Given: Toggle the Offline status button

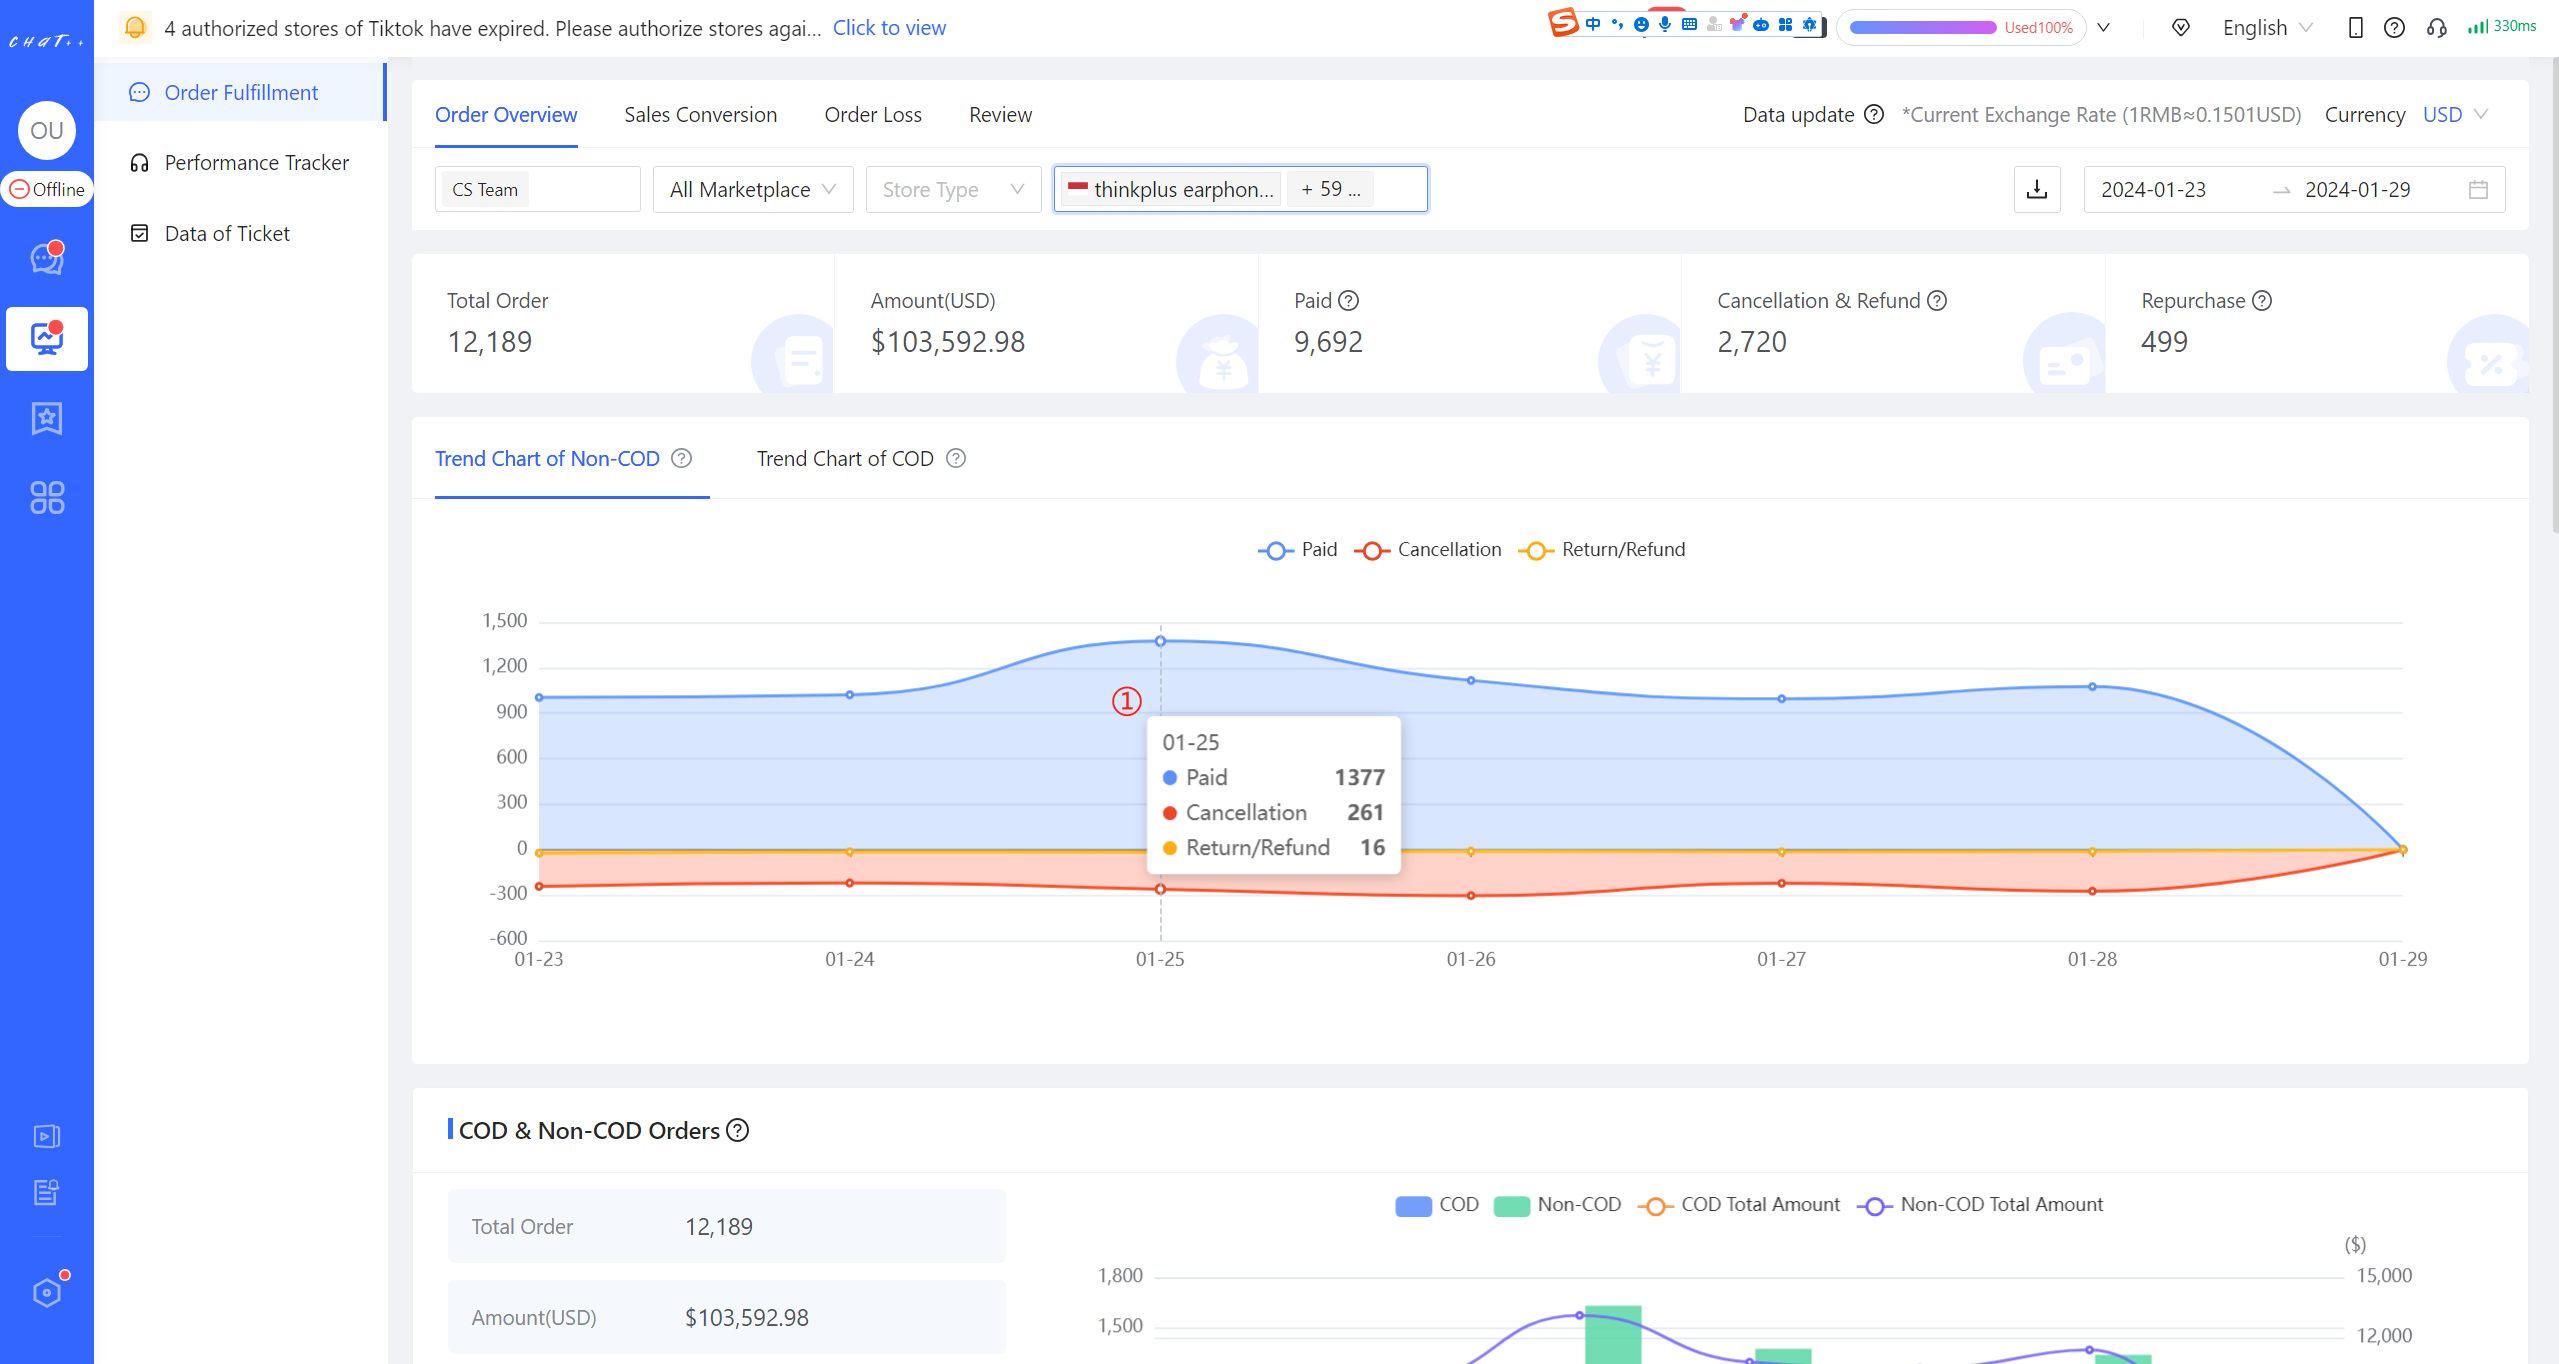Looking at the screenshot, I should [47, 189].
